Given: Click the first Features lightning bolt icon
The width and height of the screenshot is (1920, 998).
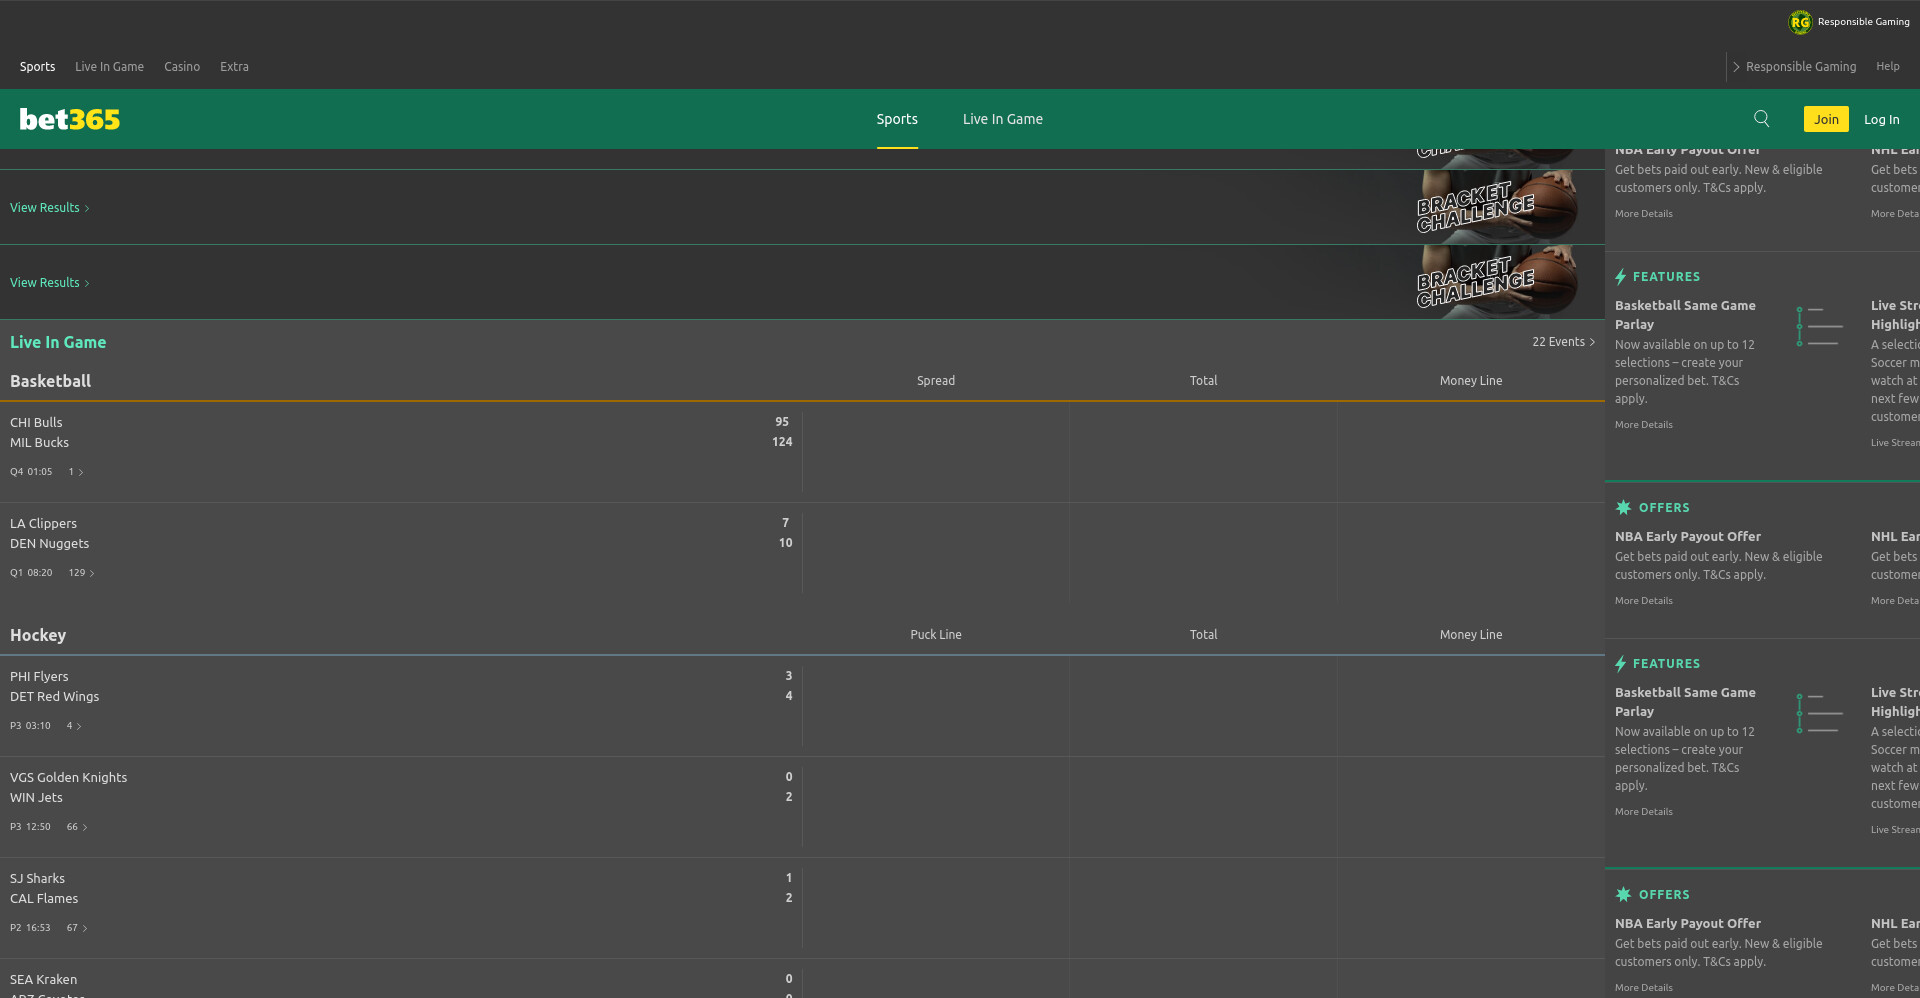Looking at the screenshot, I should click(x=1620, y=277).
